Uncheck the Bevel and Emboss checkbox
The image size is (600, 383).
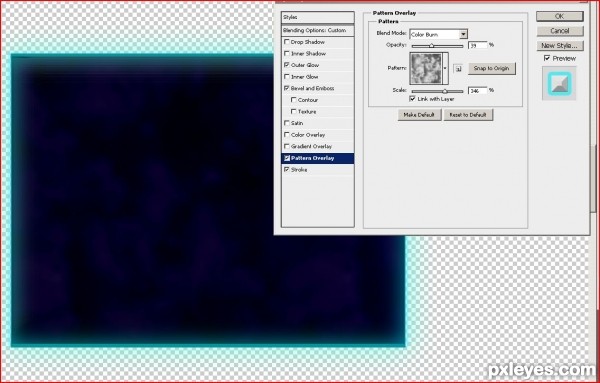(x=287, y=88)
